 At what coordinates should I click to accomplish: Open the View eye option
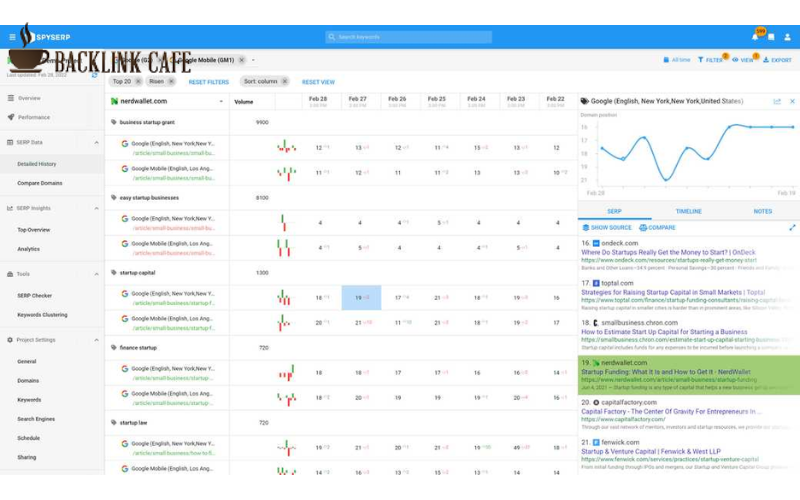743,60
